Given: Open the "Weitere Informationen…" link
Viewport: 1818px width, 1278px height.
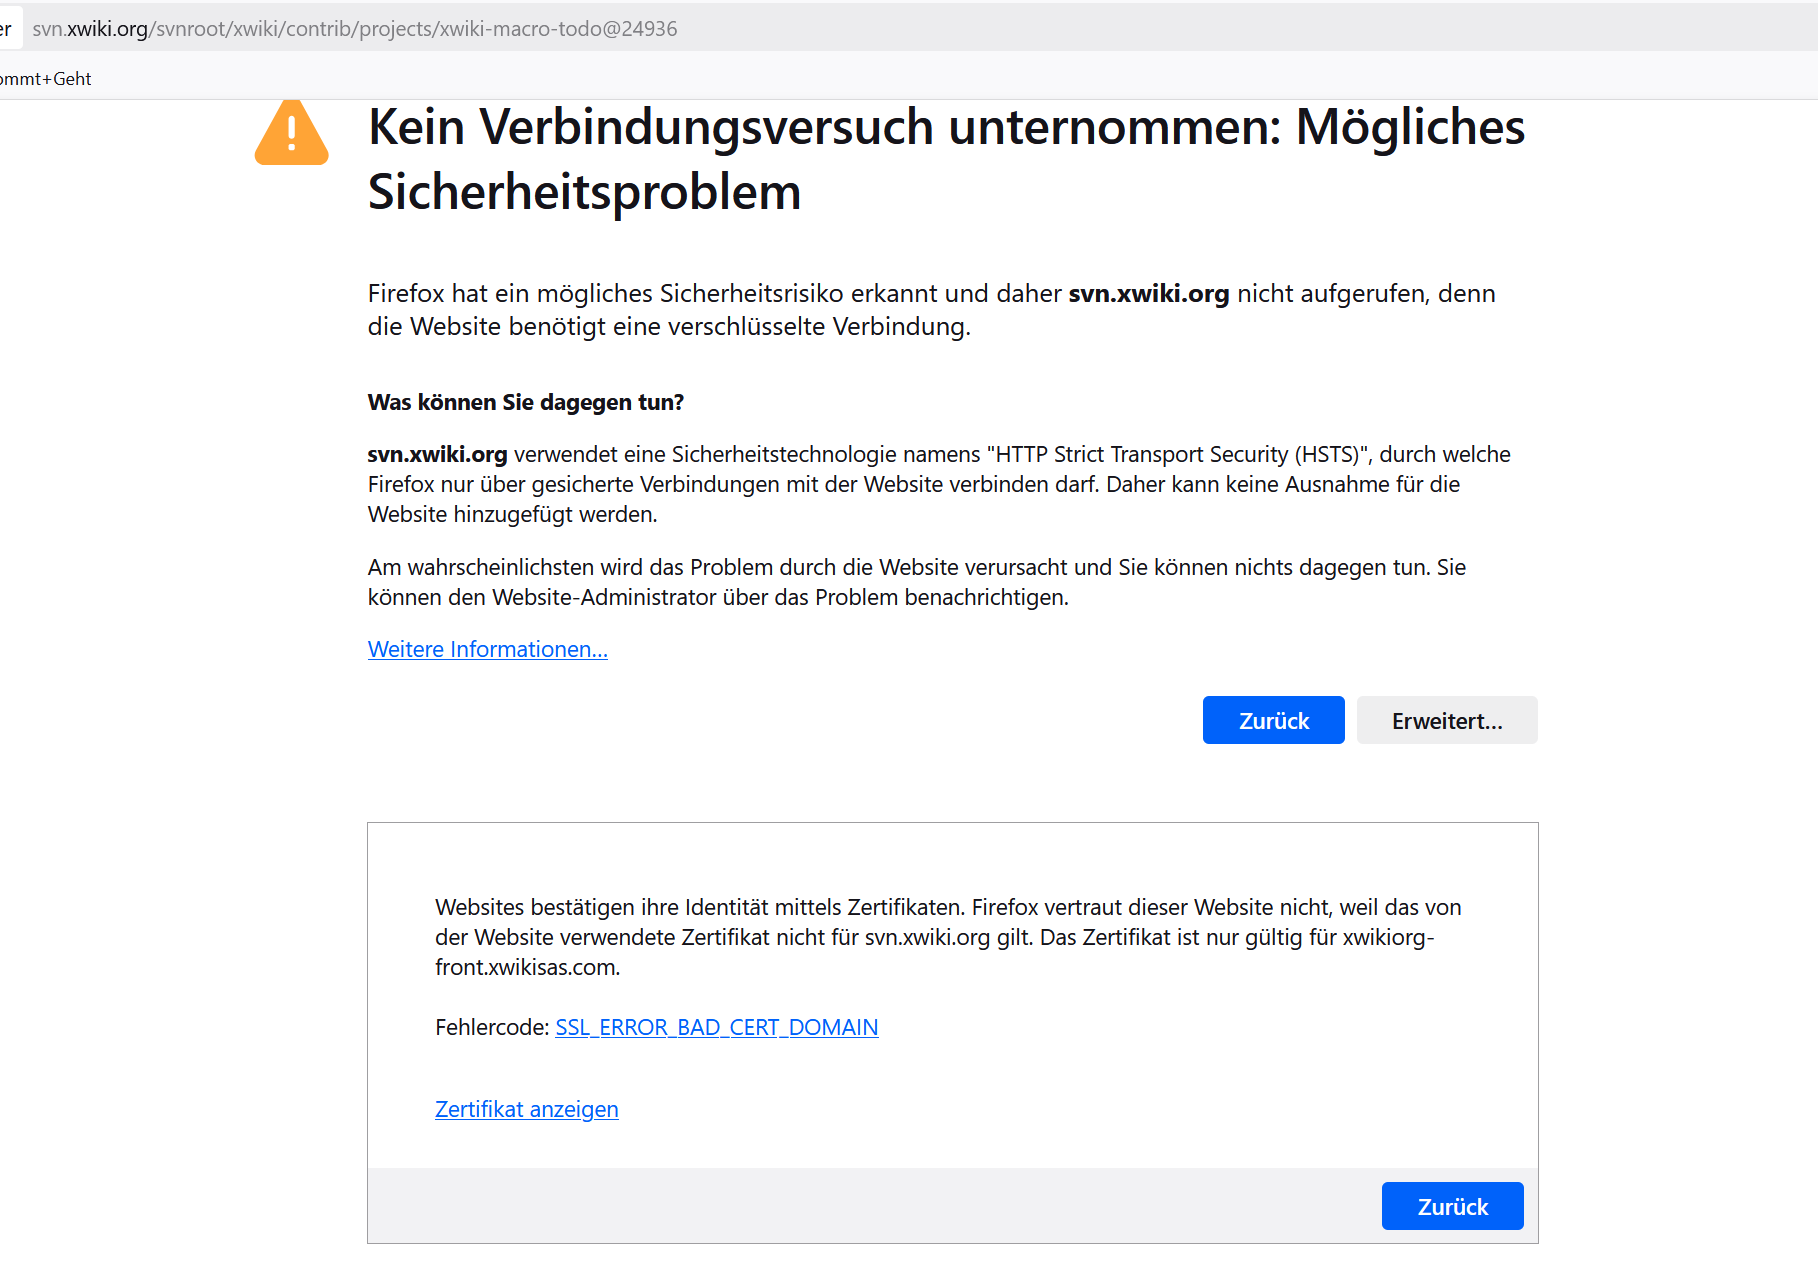Looking at the screenshot, I should click(487, 649).
